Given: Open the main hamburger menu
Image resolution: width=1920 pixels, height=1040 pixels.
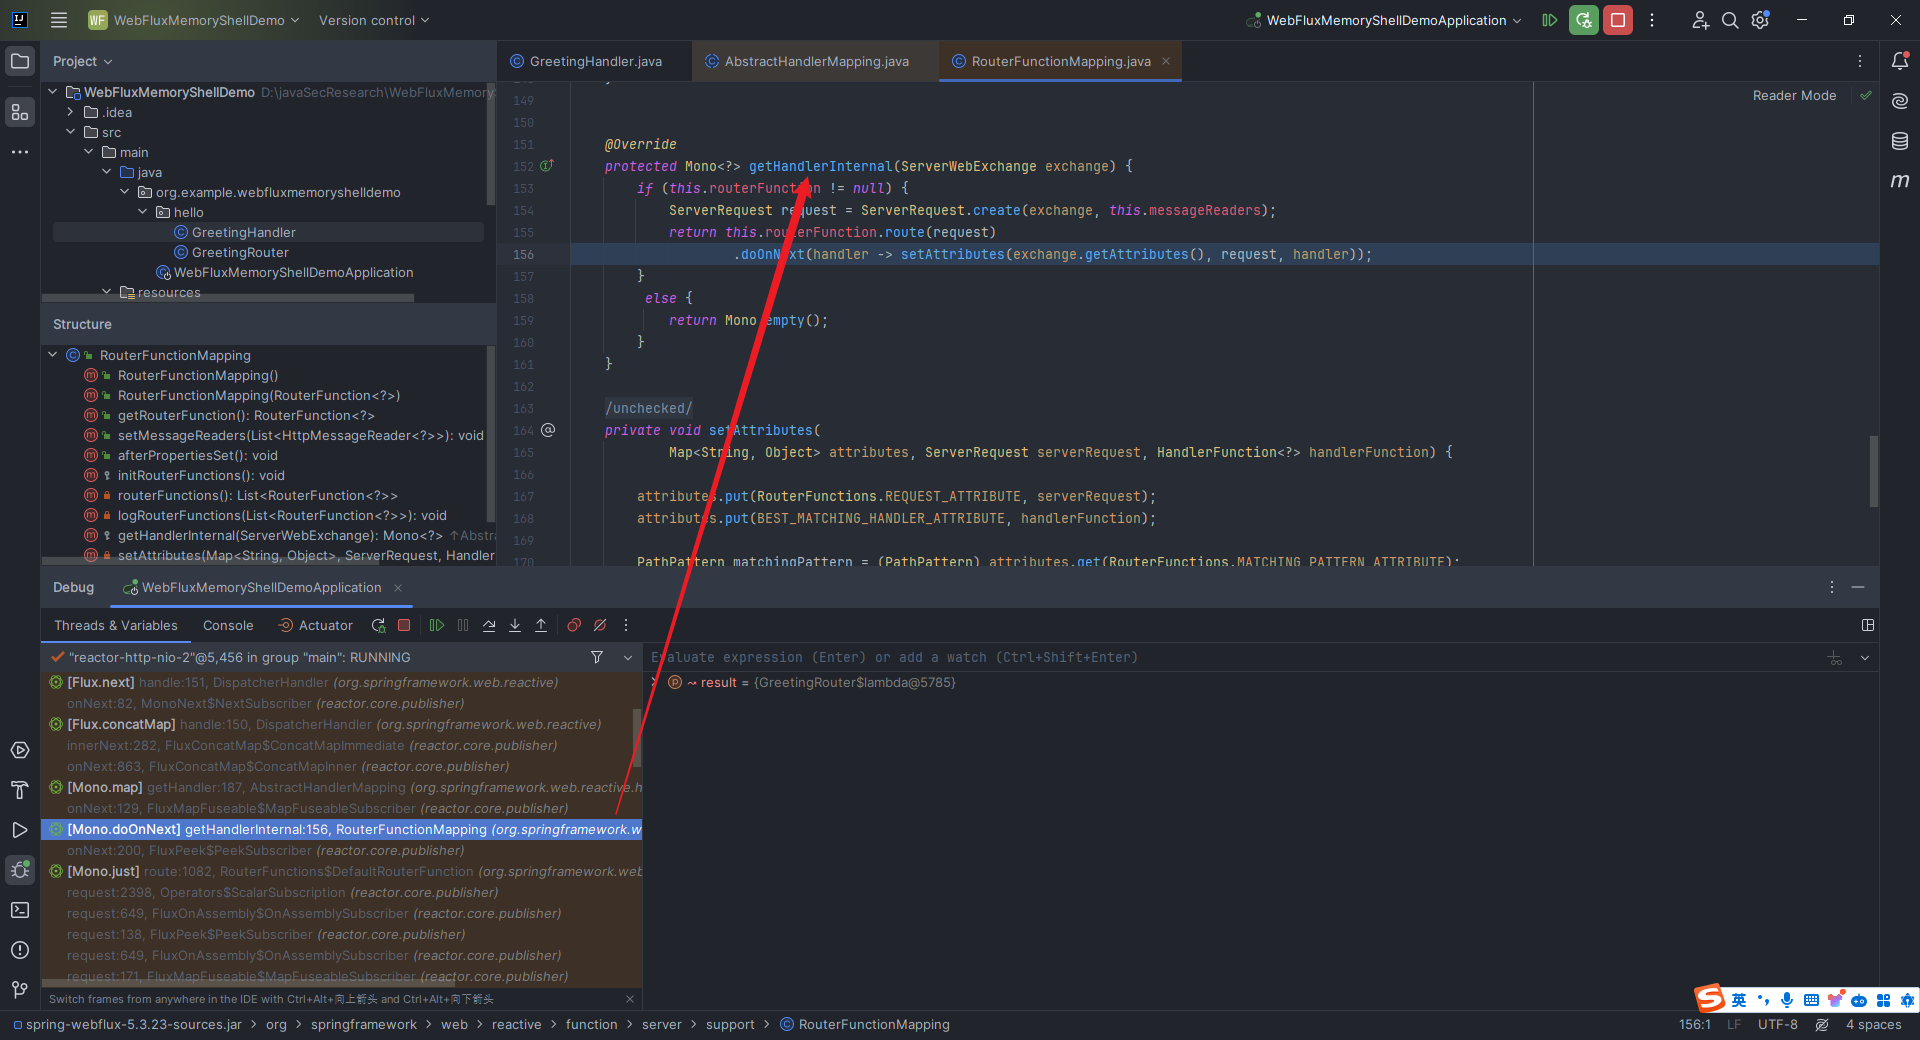Looking at the screenshot, I should click(x=59, y=20).
